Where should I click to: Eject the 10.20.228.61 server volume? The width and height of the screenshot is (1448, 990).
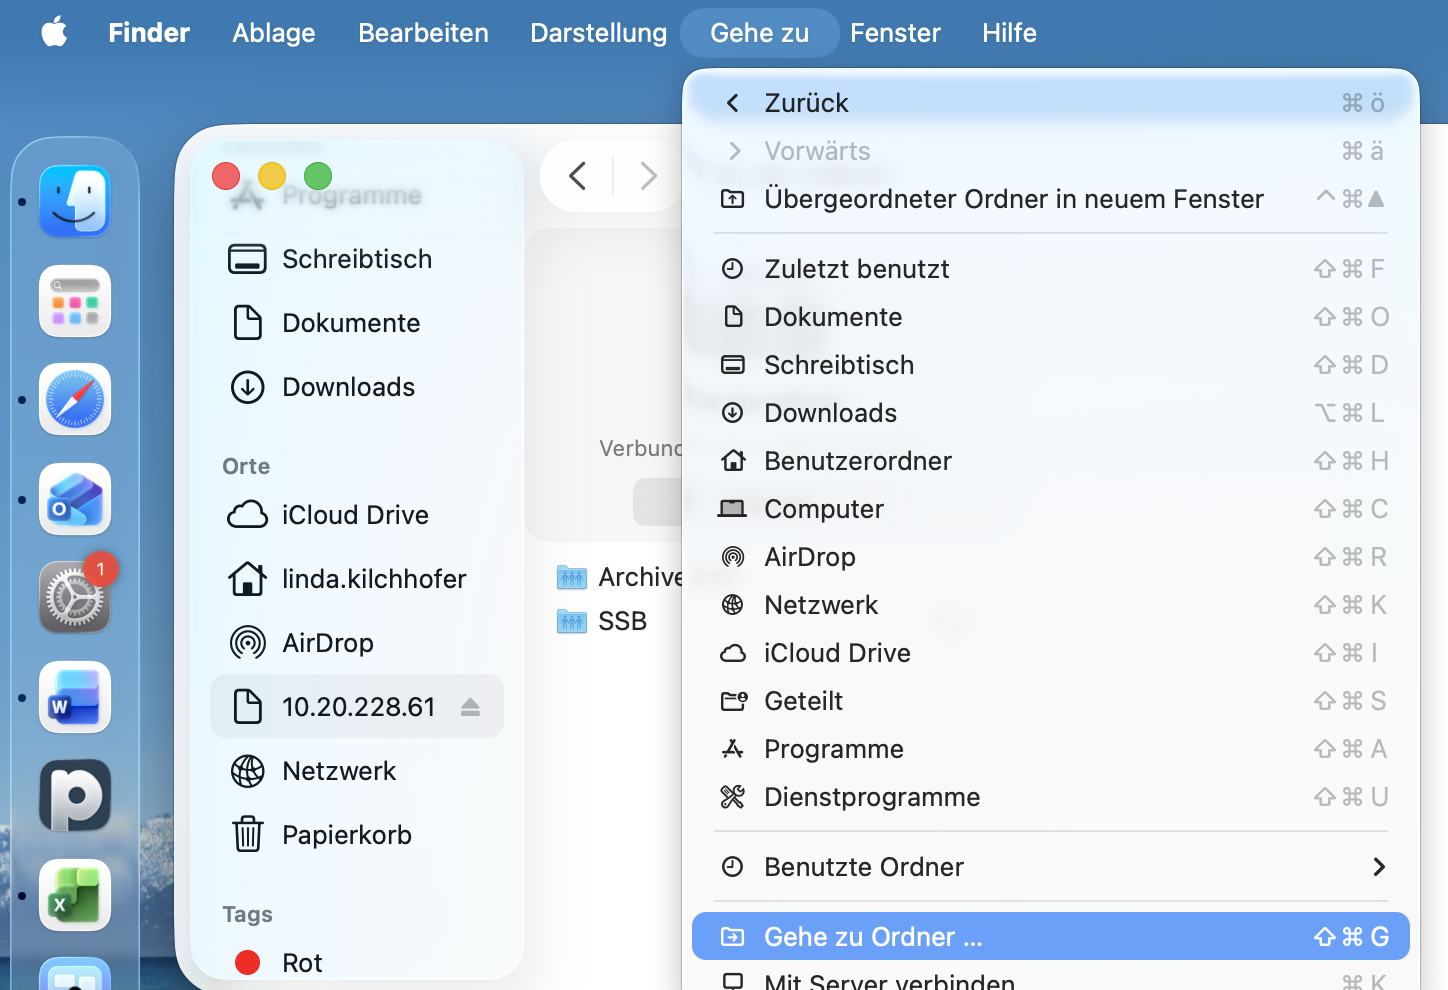tap(470, 707)
